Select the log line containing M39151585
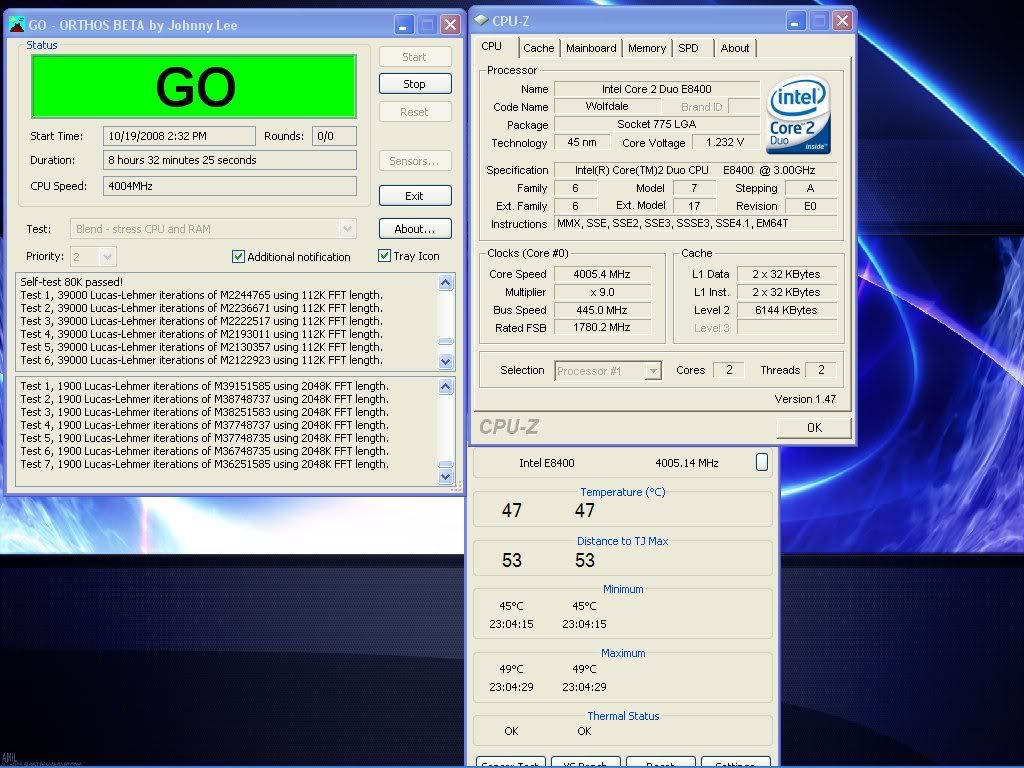The height and width of the screenshot is (768, 1024). 204,387
